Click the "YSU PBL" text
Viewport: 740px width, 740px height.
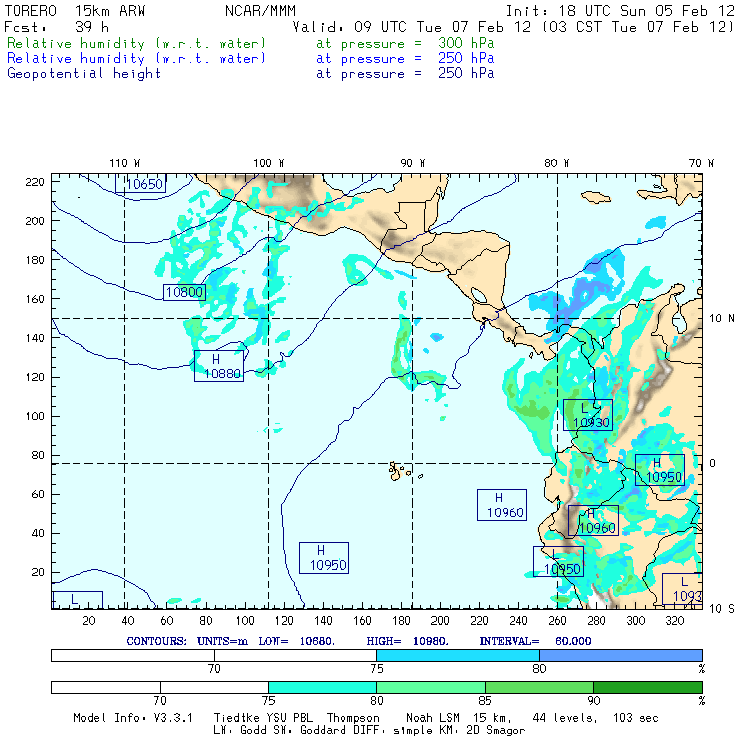(x=289, y=718)
